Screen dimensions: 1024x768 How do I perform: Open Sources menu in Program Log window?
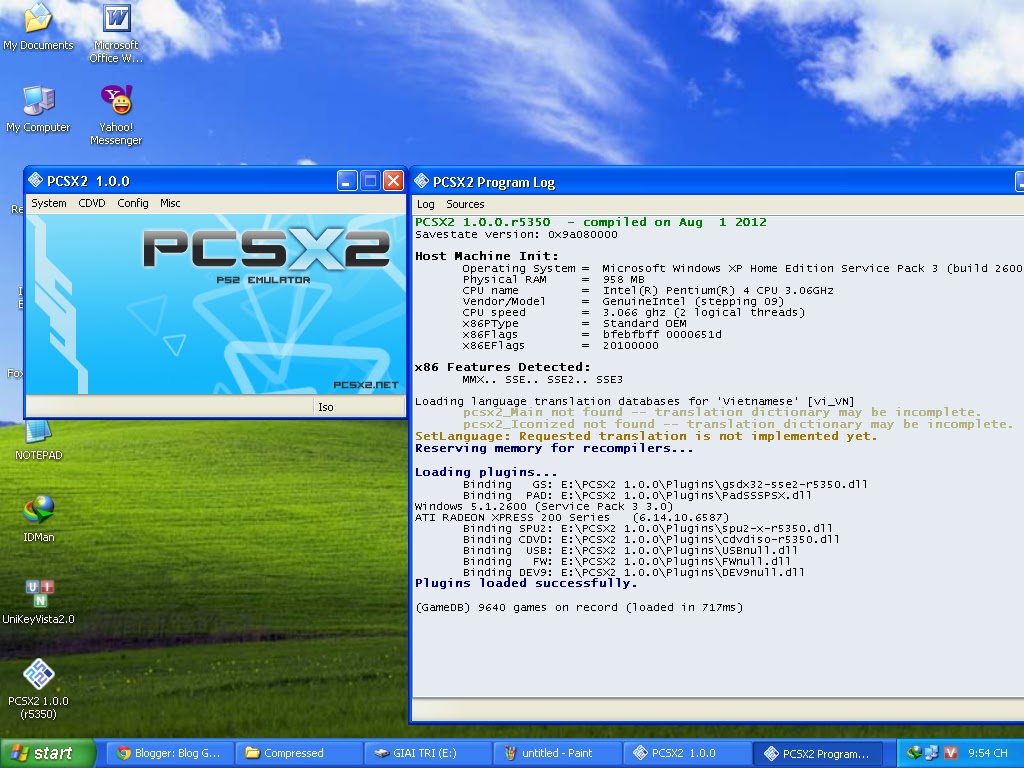point(465,204)
